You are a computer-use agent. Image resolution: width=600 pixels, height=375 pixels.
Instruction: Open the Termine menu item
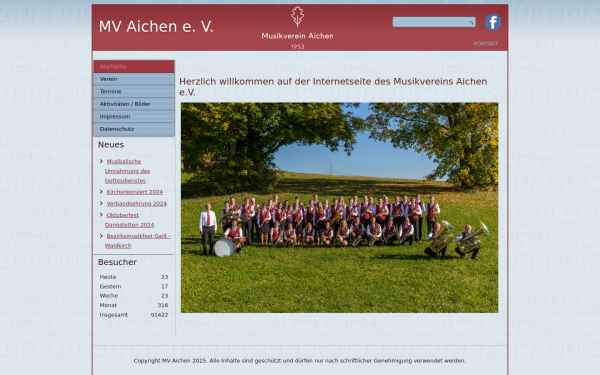click(x=134, y=91)
